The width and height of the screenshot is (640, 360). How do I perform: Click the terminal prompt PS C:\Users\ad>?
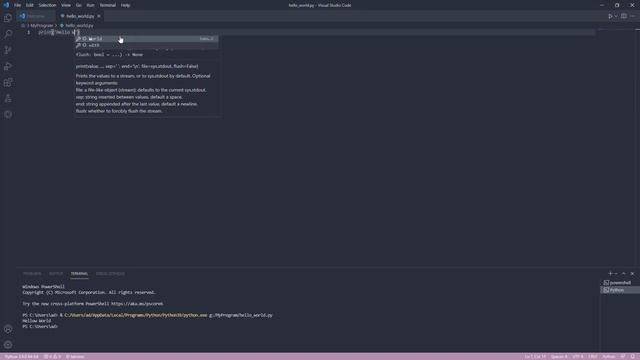pyautogui.click(x=40, y=327)
